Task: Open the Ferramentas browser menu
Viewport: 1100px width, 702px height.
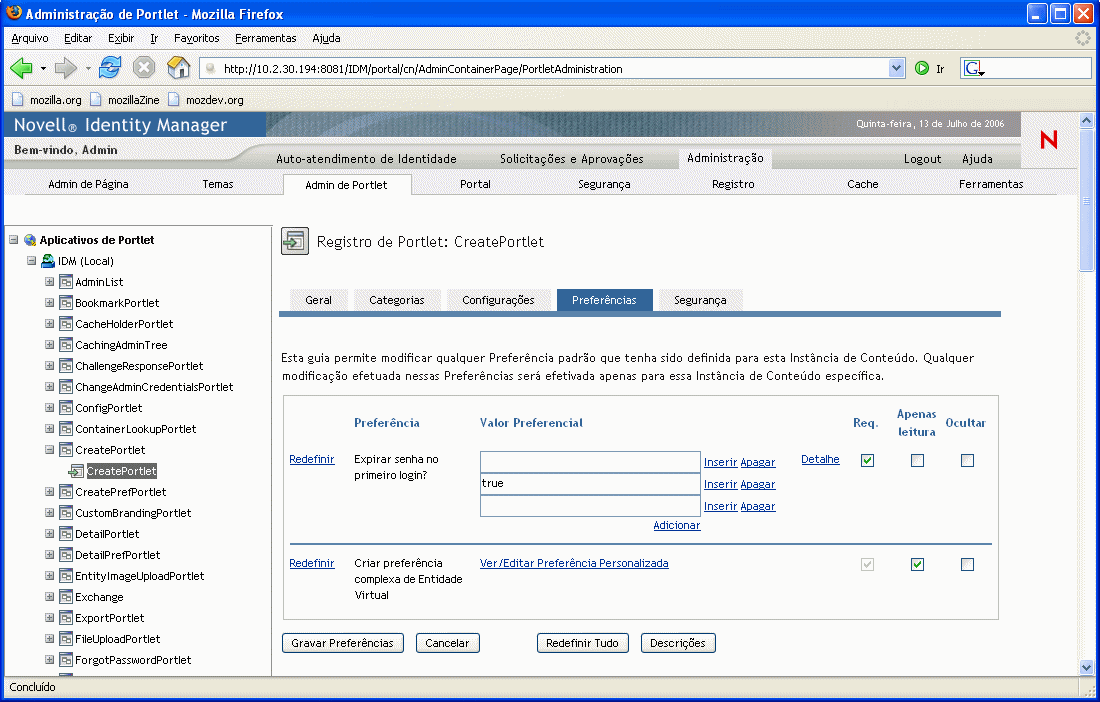Action: pyautogui.click(x=265, y=38)
